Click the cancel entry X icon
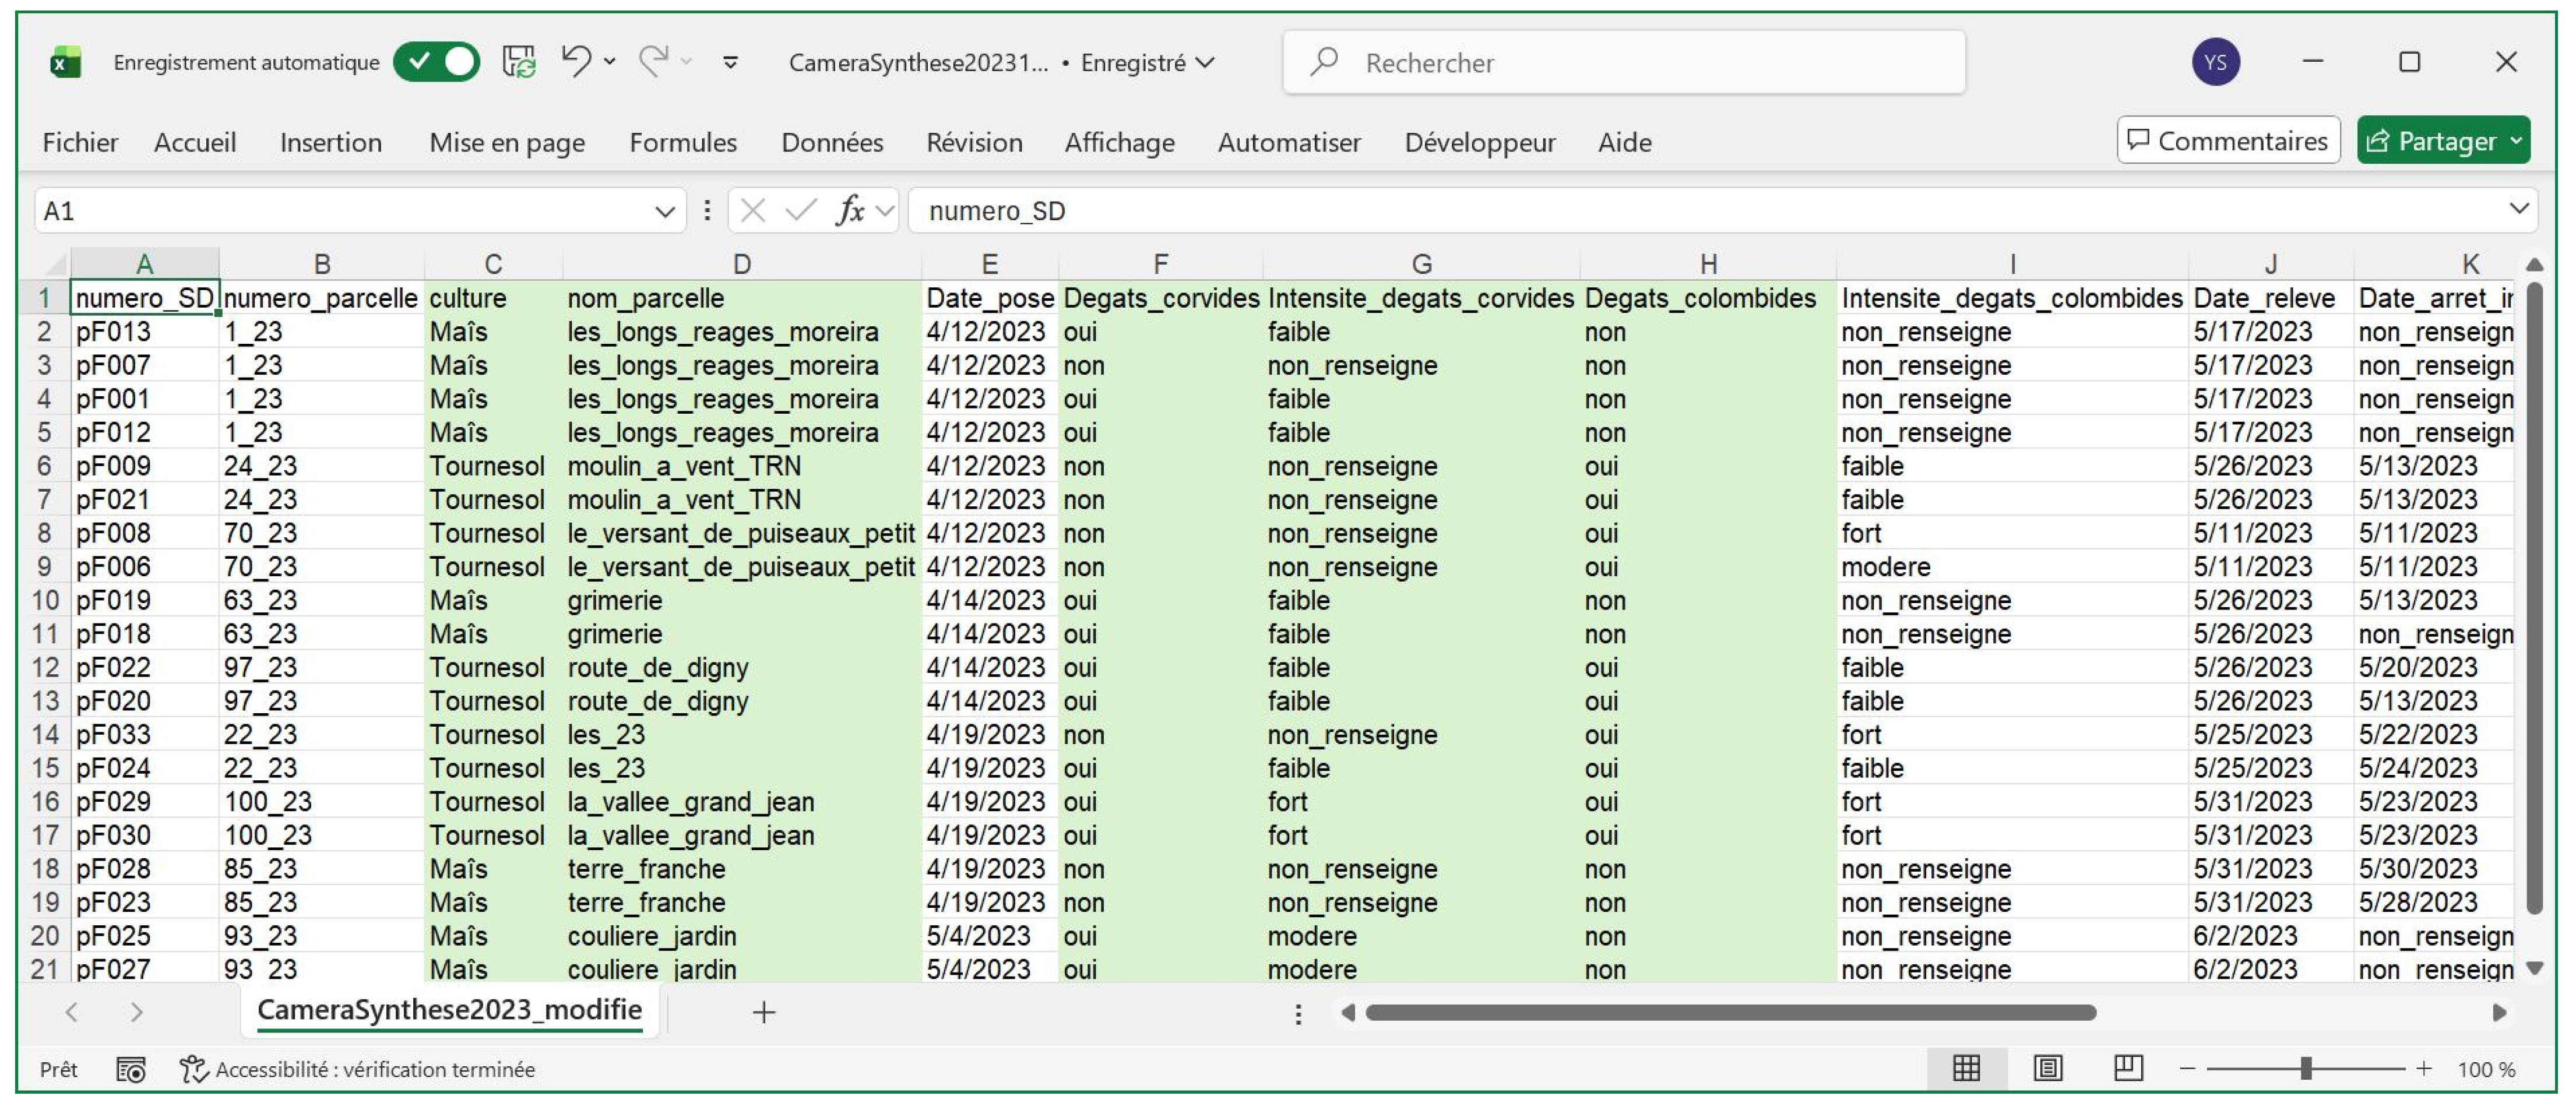2576x1110 pixels. (753, 211)
